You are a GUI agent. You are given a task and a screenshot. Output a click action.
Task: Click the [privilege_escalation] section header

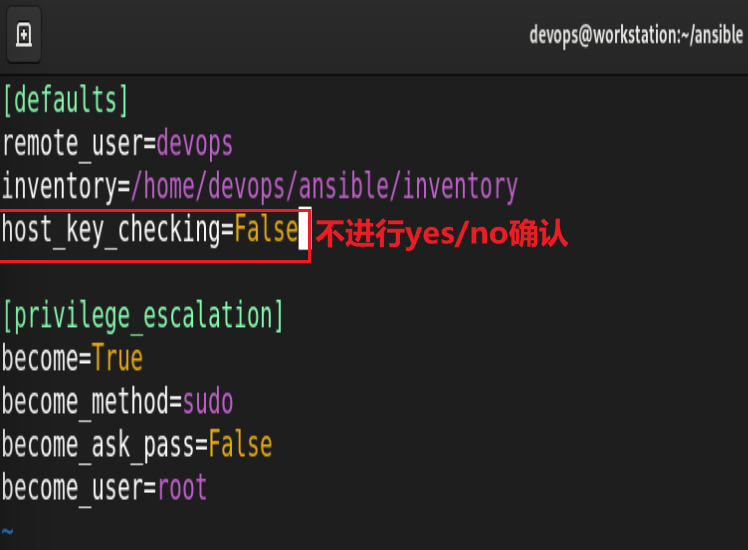tap(143, 316)
